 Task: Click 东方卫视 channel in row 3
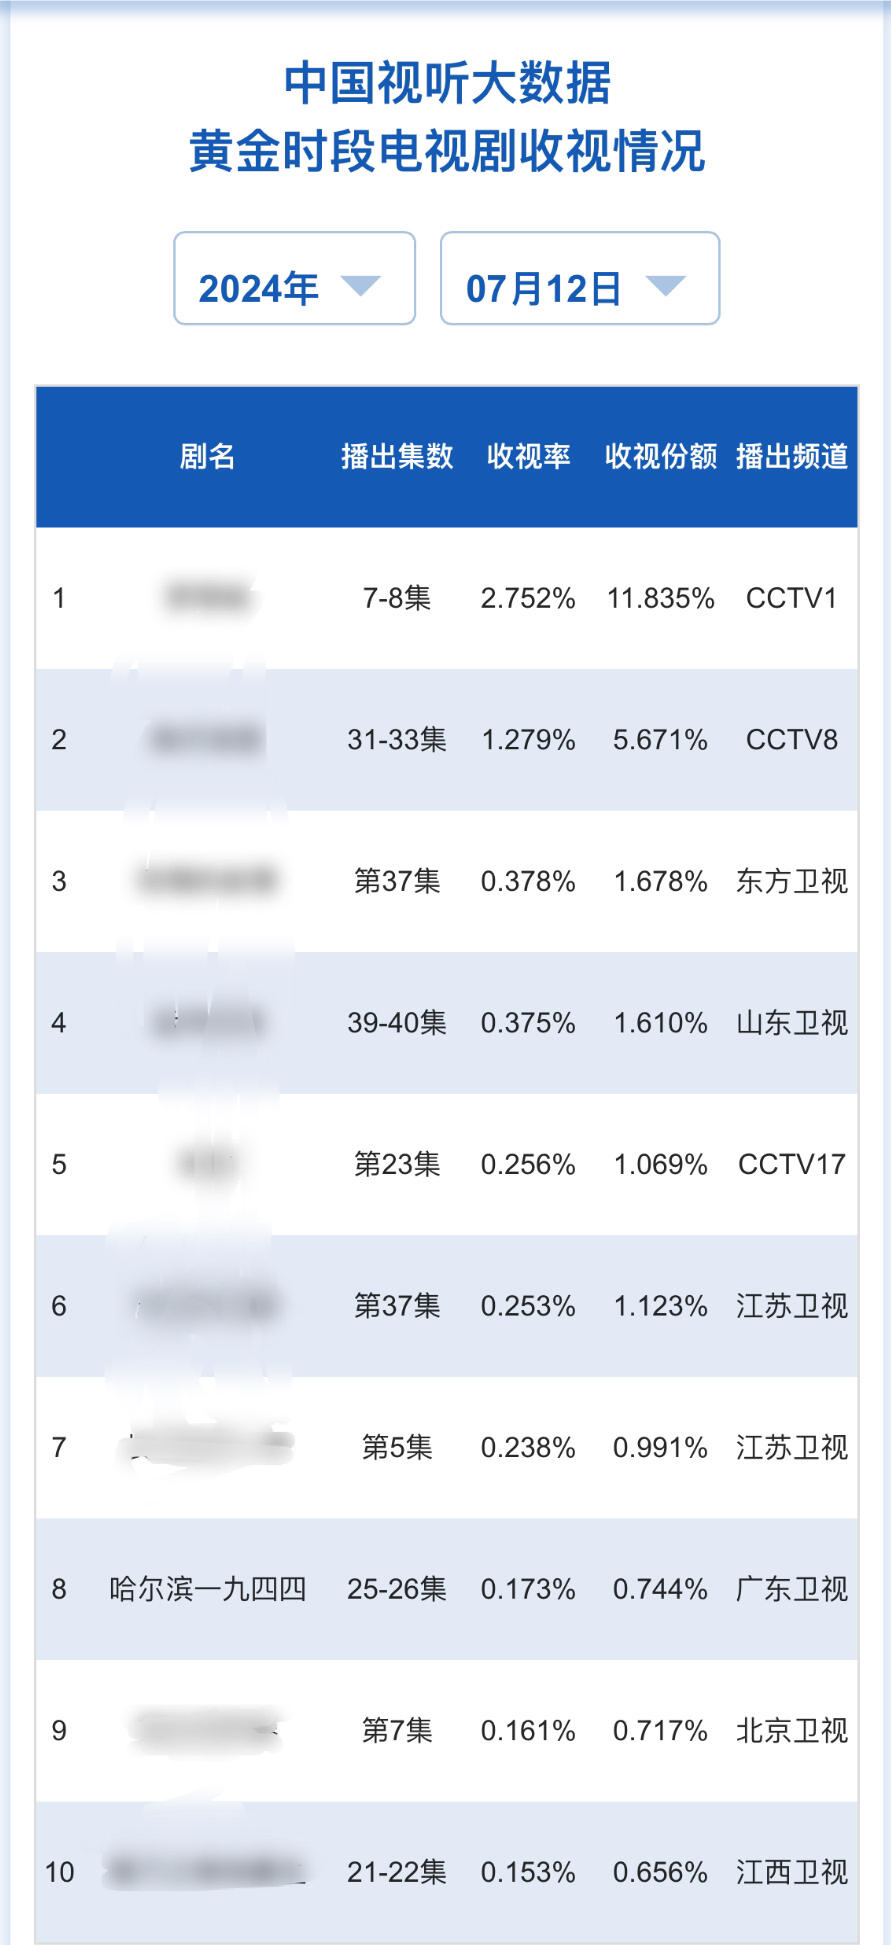(792, 881)
